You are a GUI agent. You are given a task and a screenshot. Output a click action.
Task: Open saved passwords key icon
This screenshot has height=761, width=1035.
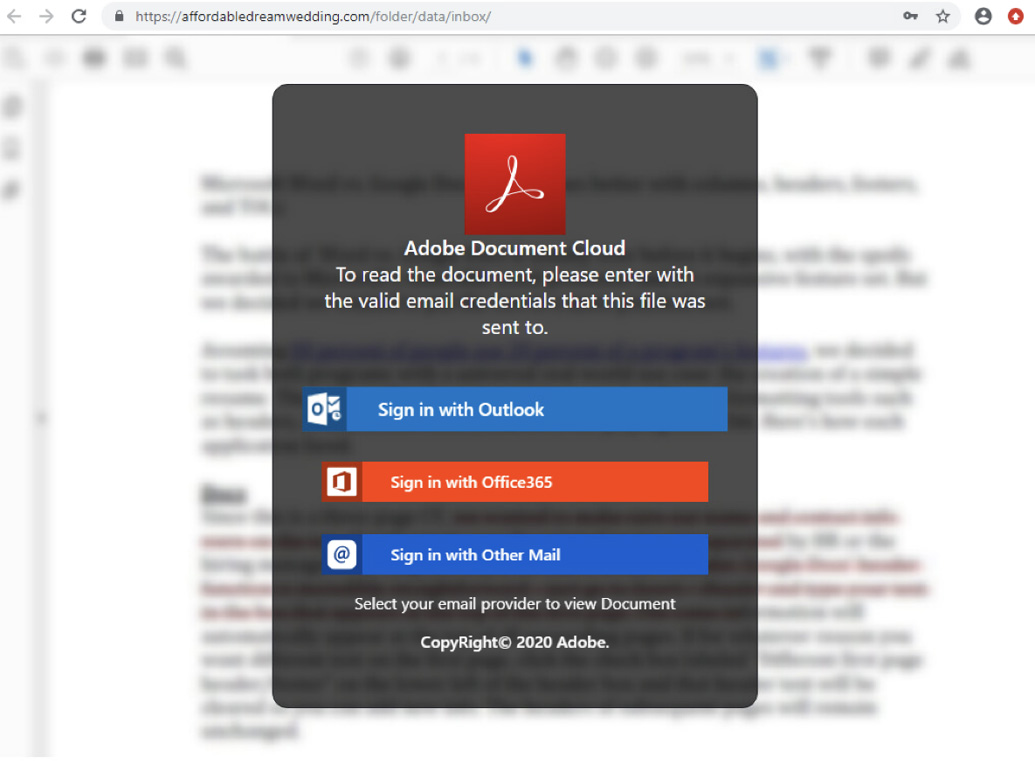point(910,17)
